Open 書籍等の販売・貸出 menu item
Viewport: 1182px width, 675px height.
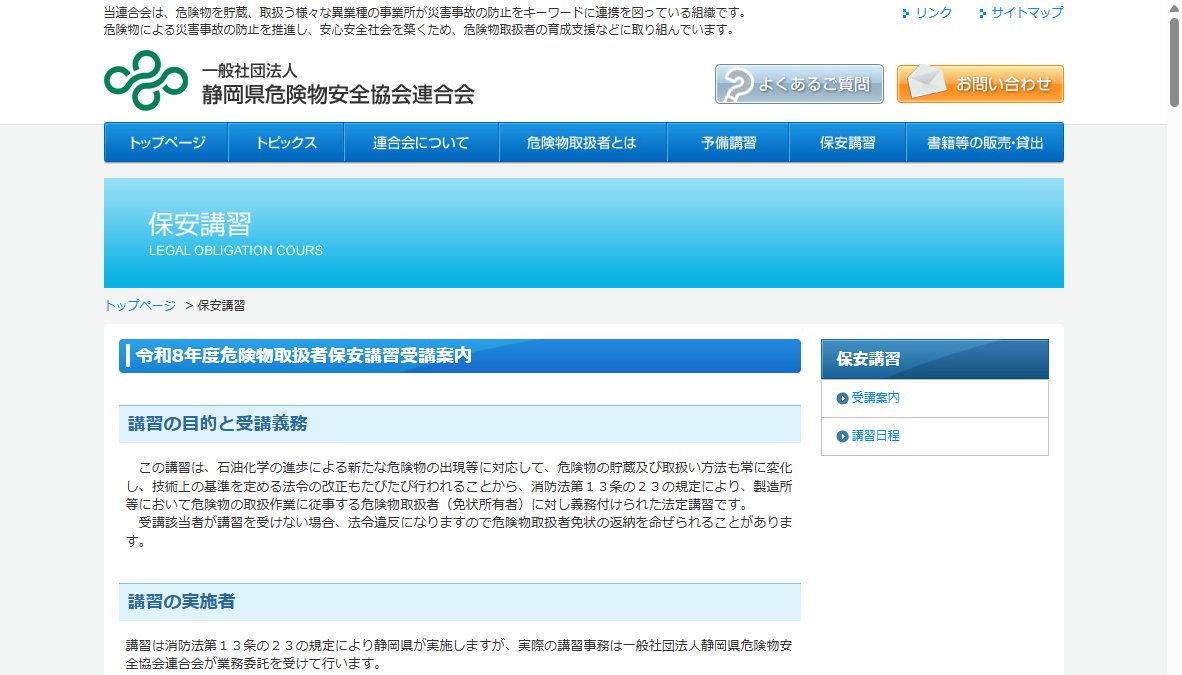tap(985, 143)
